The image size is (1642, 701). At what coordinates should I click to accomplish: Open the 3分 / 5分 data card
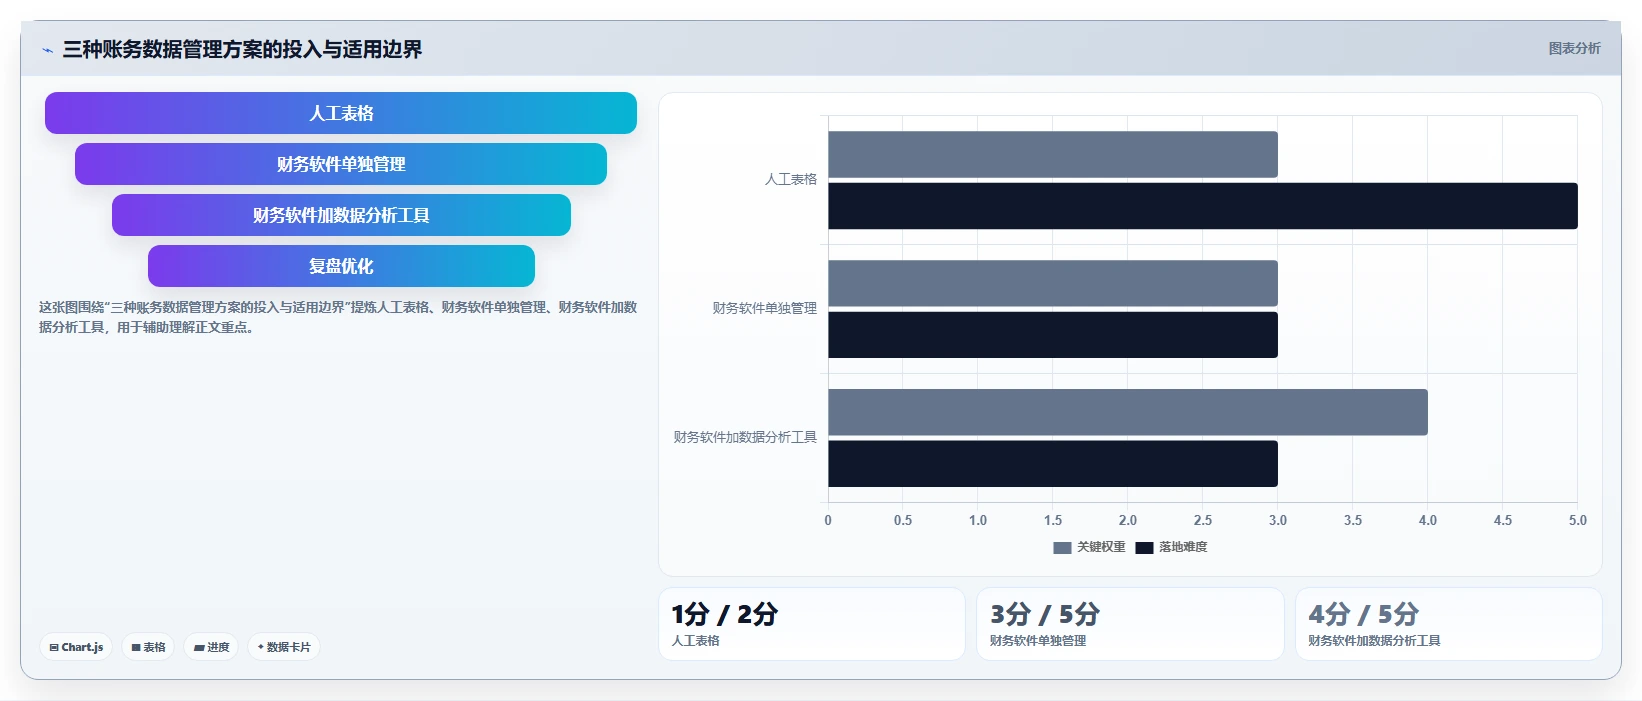pos(1130,624)
